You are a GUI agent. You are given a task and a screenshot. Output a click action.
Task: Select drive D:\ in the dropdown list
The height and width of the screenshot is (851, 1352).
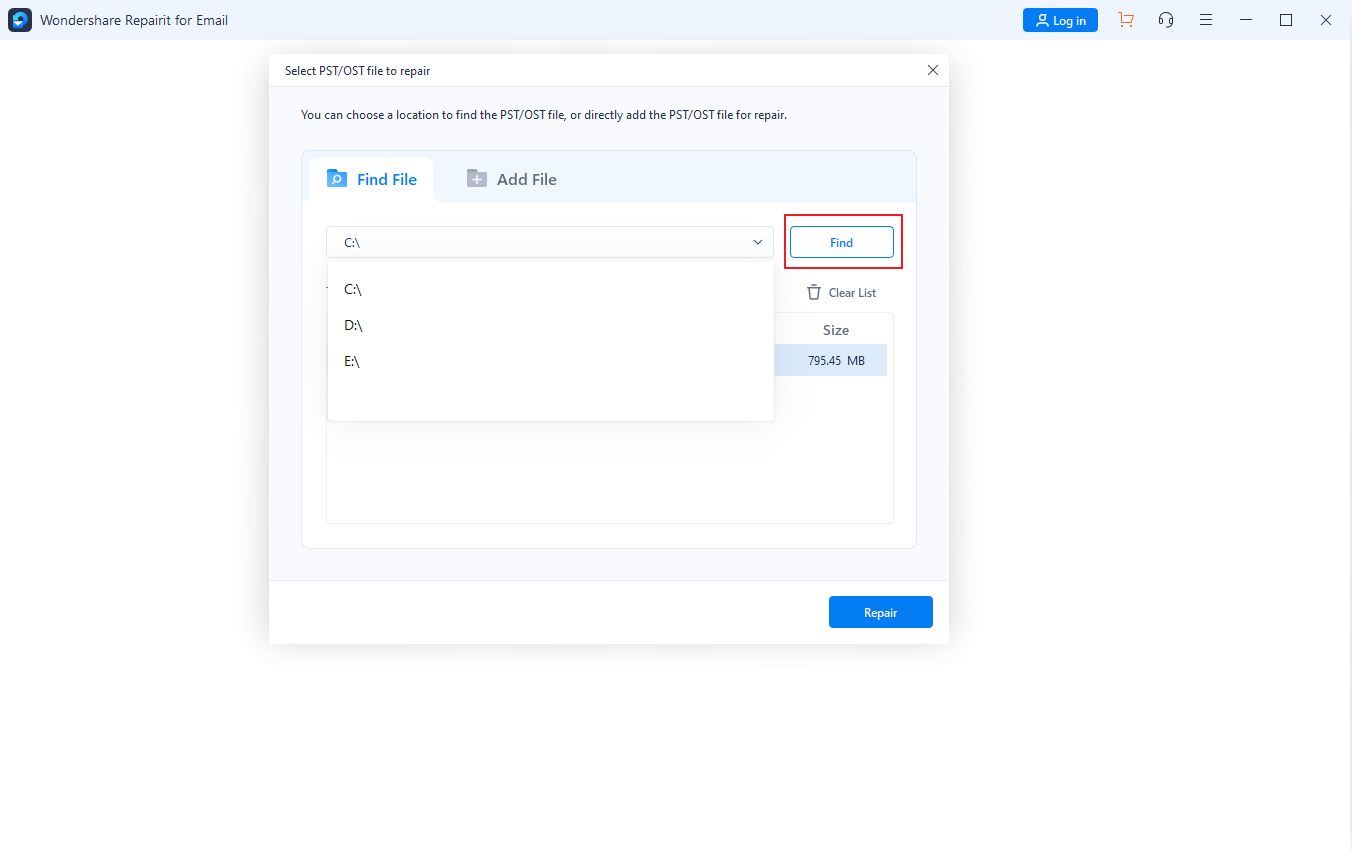(x=353, y=326)
